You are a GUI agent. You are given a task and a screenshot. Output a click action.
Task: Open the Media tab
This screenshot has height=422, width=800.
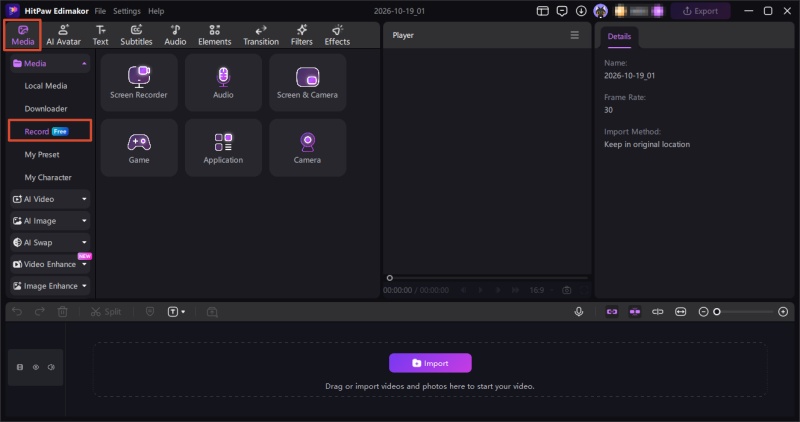(x=22, y=35)
